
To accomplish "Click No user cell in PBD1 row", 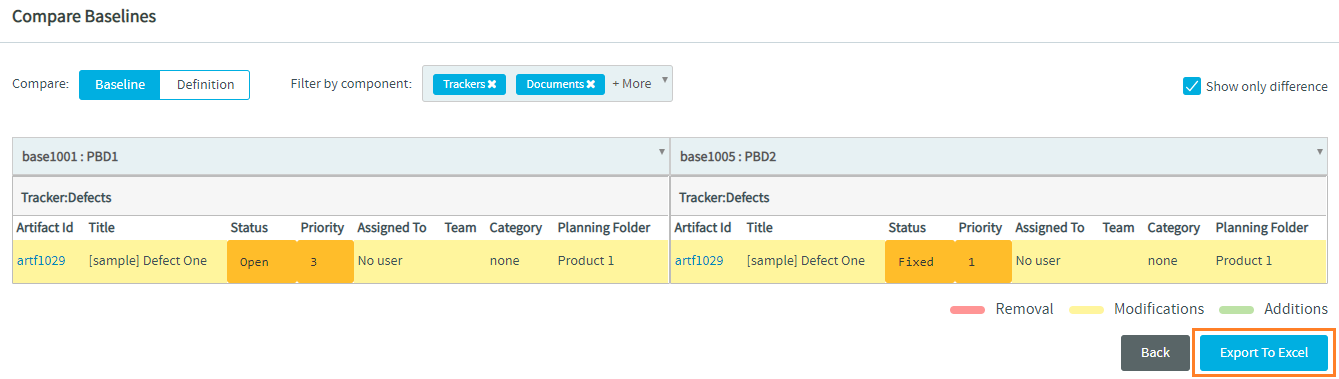I will click(380, 261).
